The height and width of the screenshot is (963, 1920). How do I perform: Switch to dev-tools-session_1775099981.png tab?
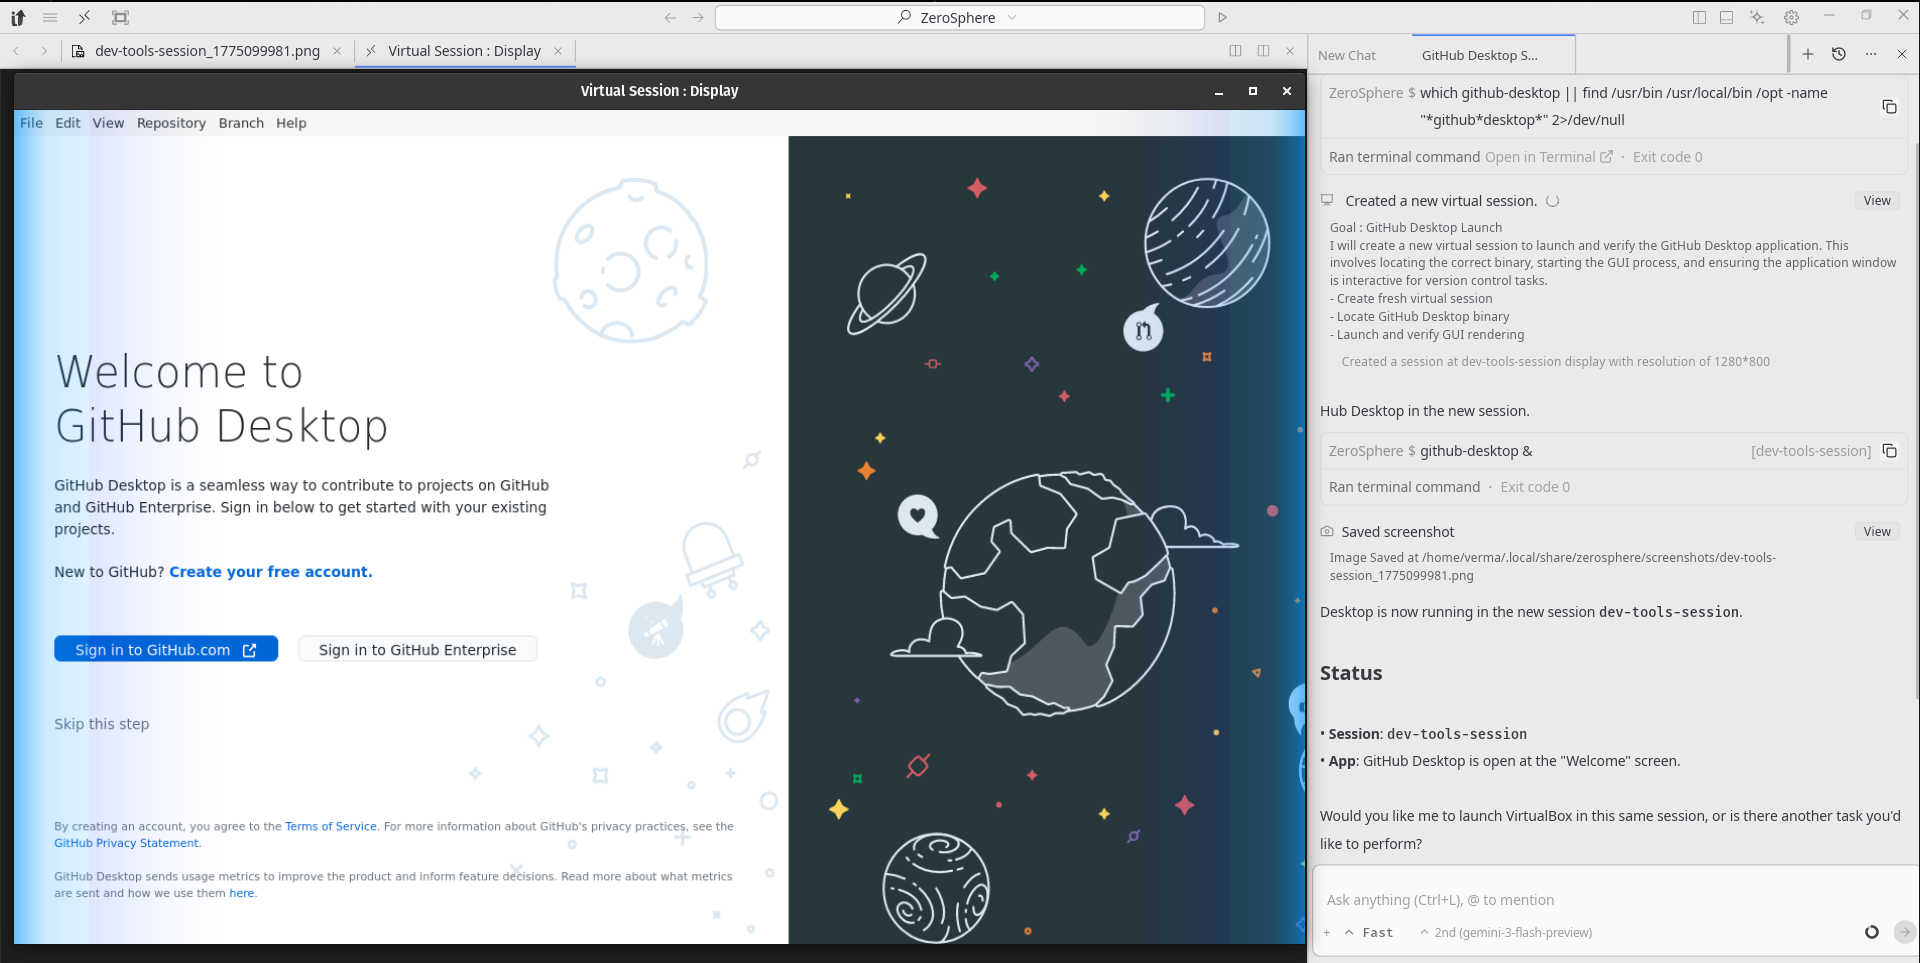pyautogui.click(x=207, y=51)
